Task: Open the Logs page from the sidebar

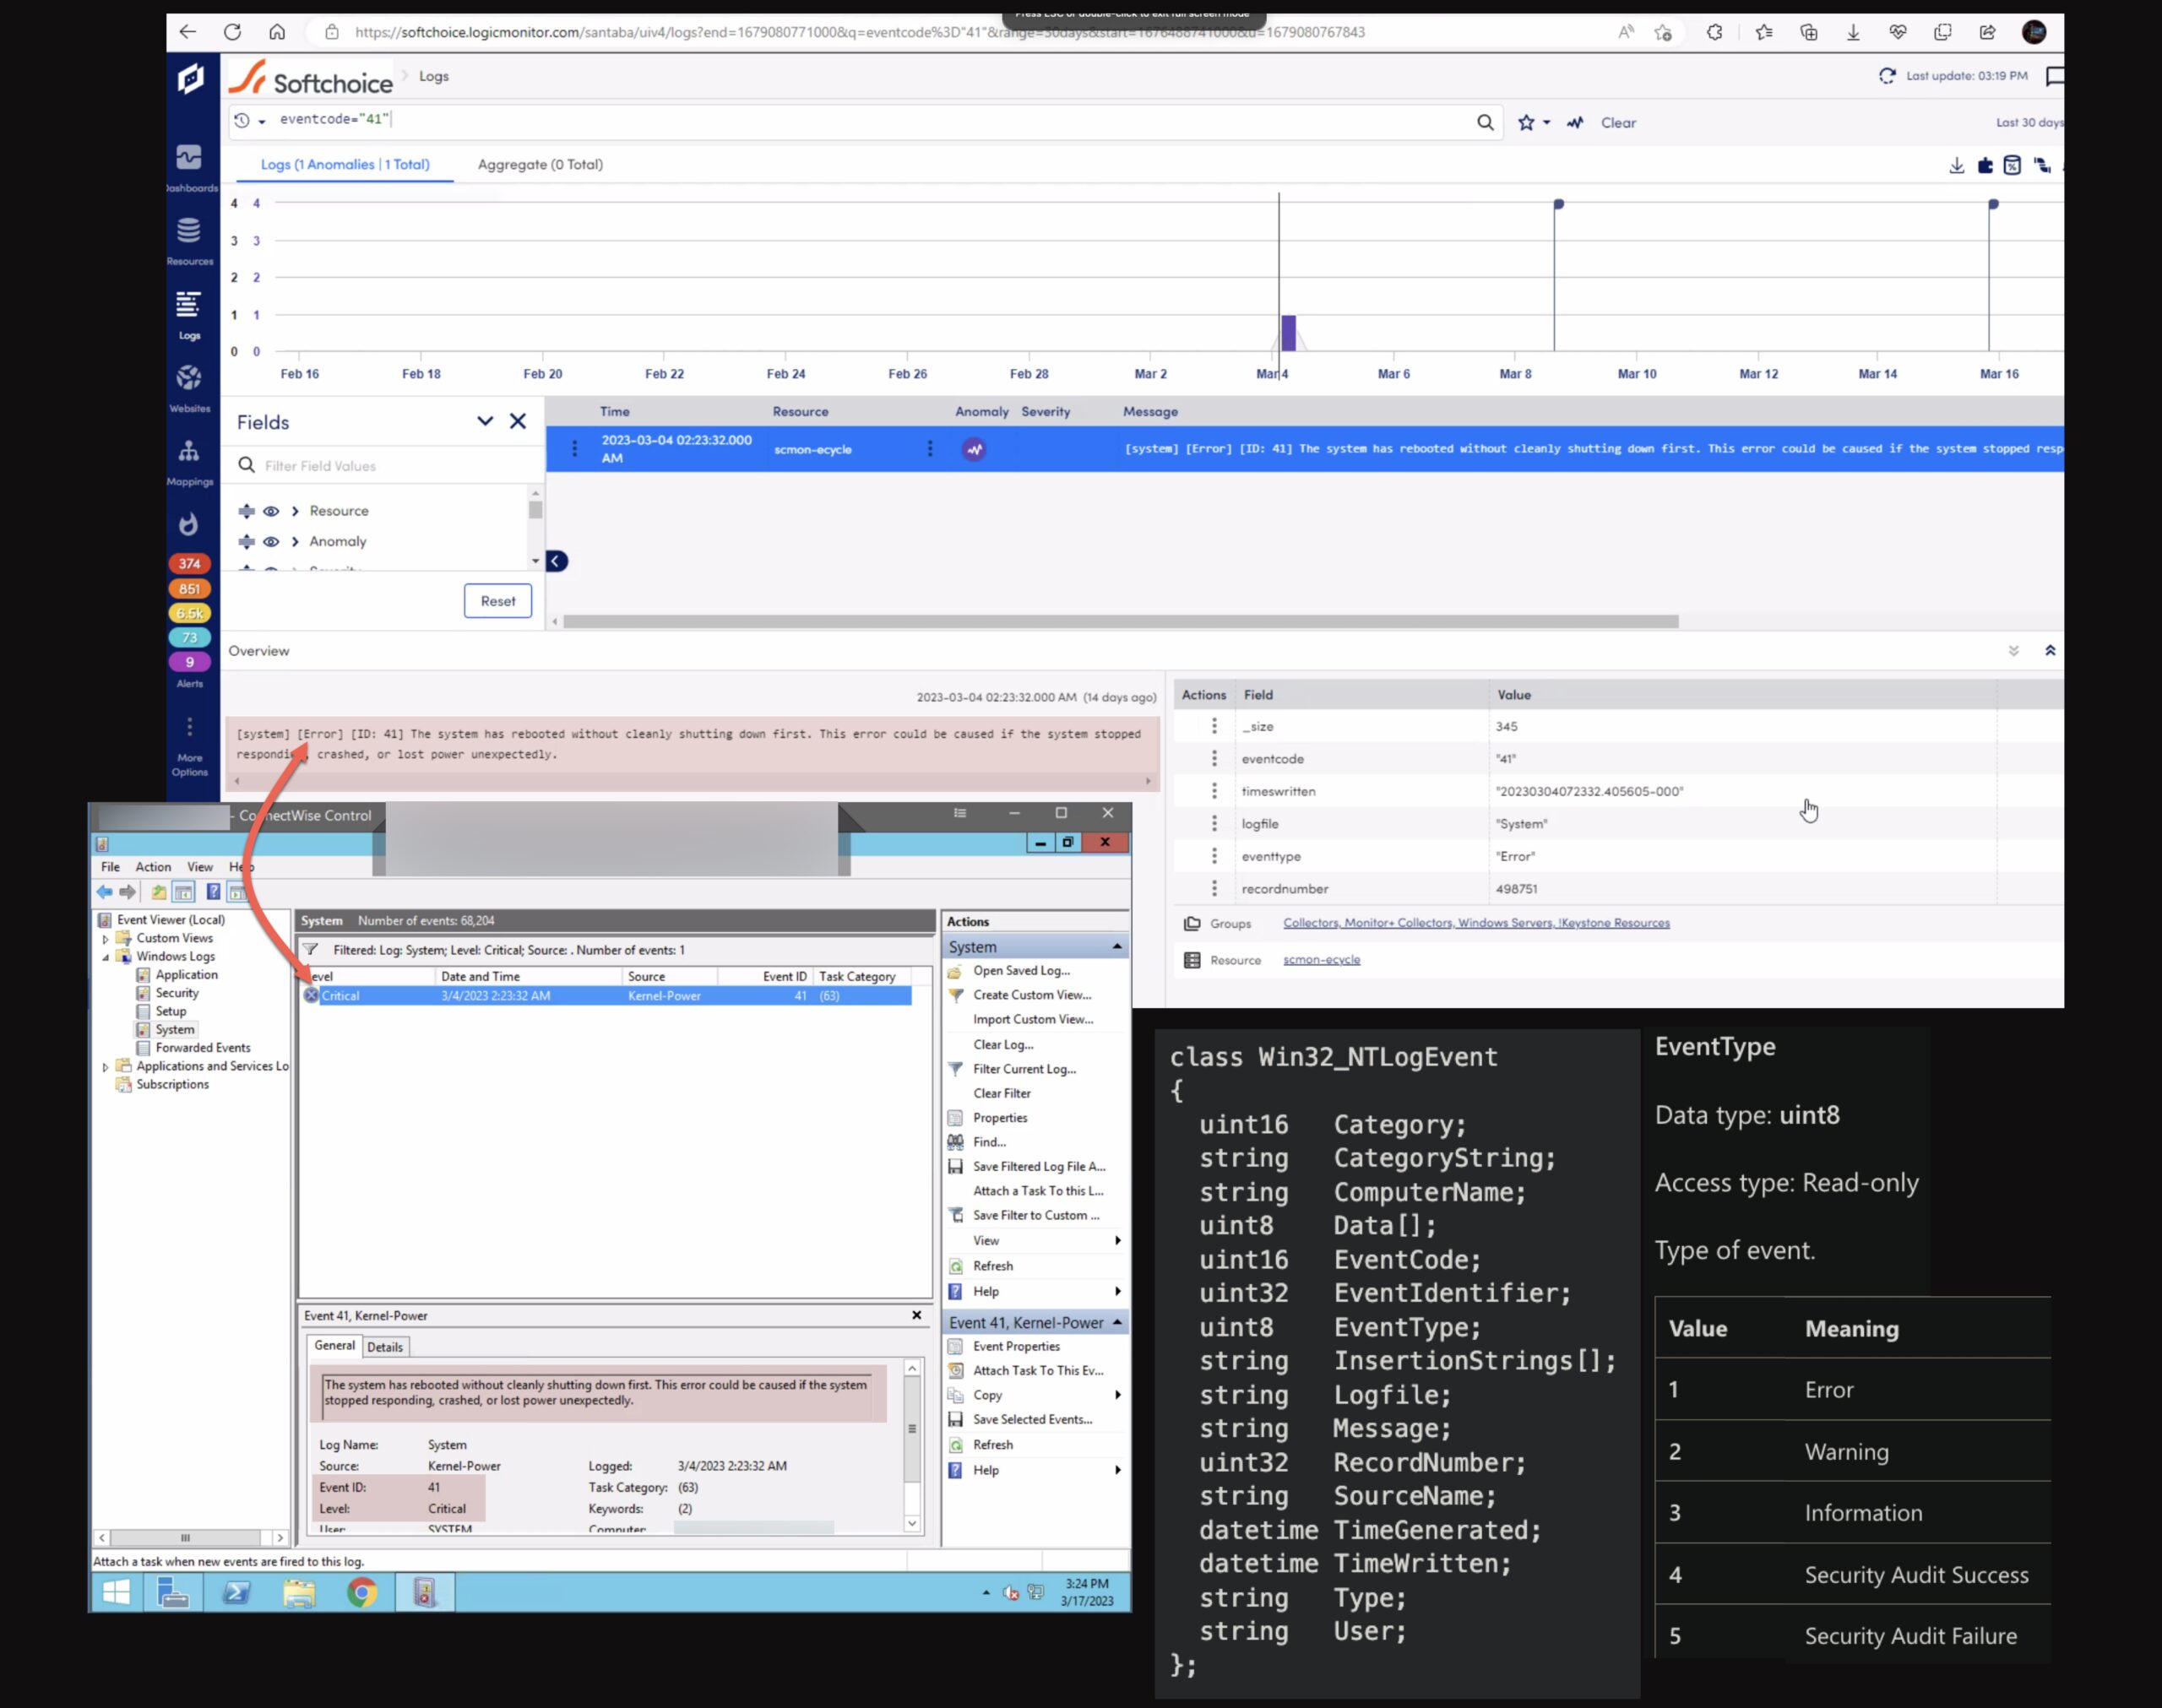Action: pos(189,314)
